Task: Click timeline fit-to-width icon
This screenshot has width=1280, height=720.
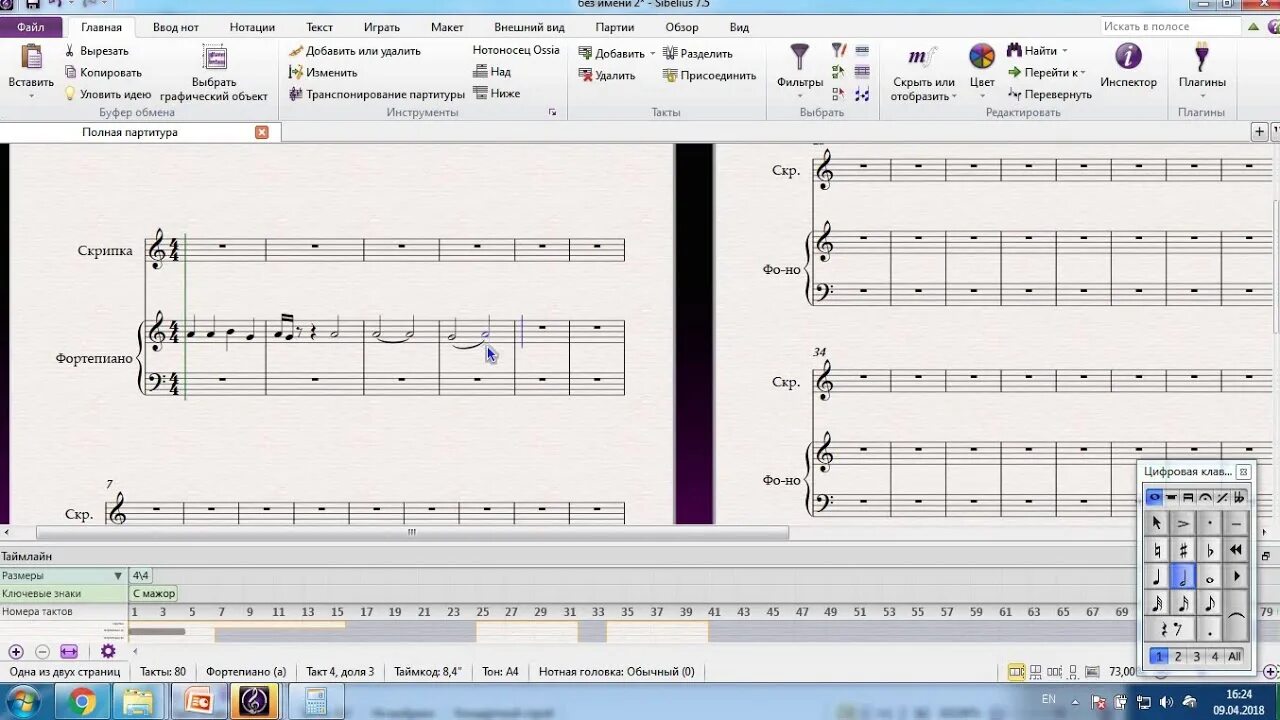Action: pos(69,652)
